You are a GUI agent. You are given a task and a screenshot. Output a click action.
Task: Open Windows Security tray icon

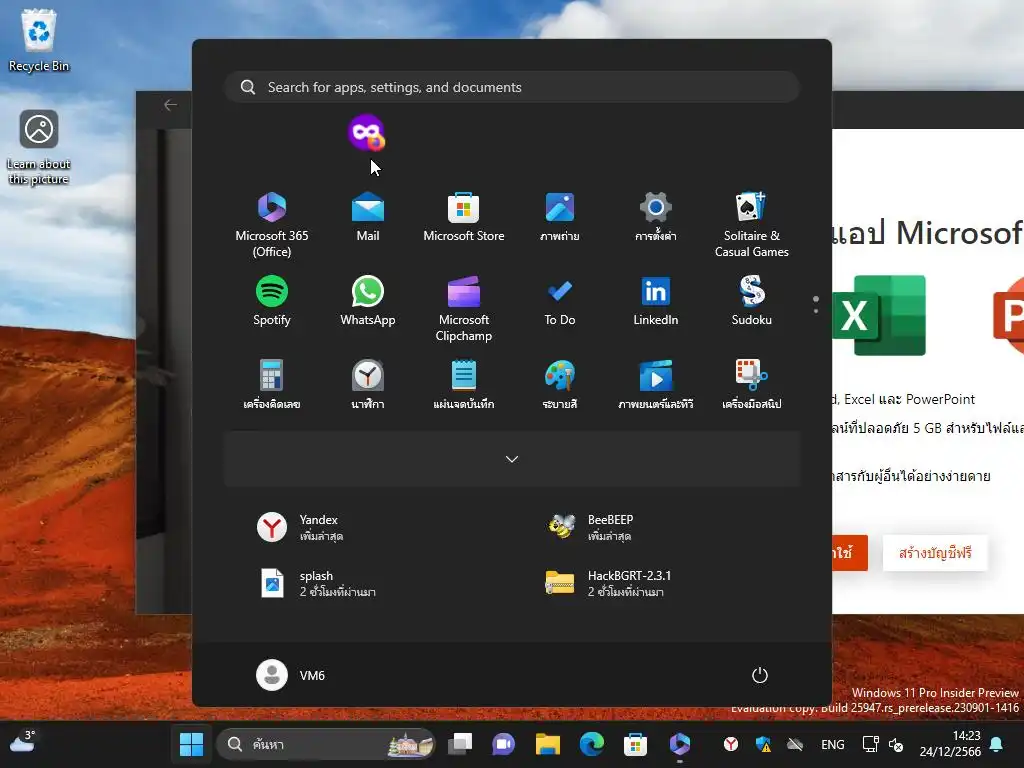[763, 744]
